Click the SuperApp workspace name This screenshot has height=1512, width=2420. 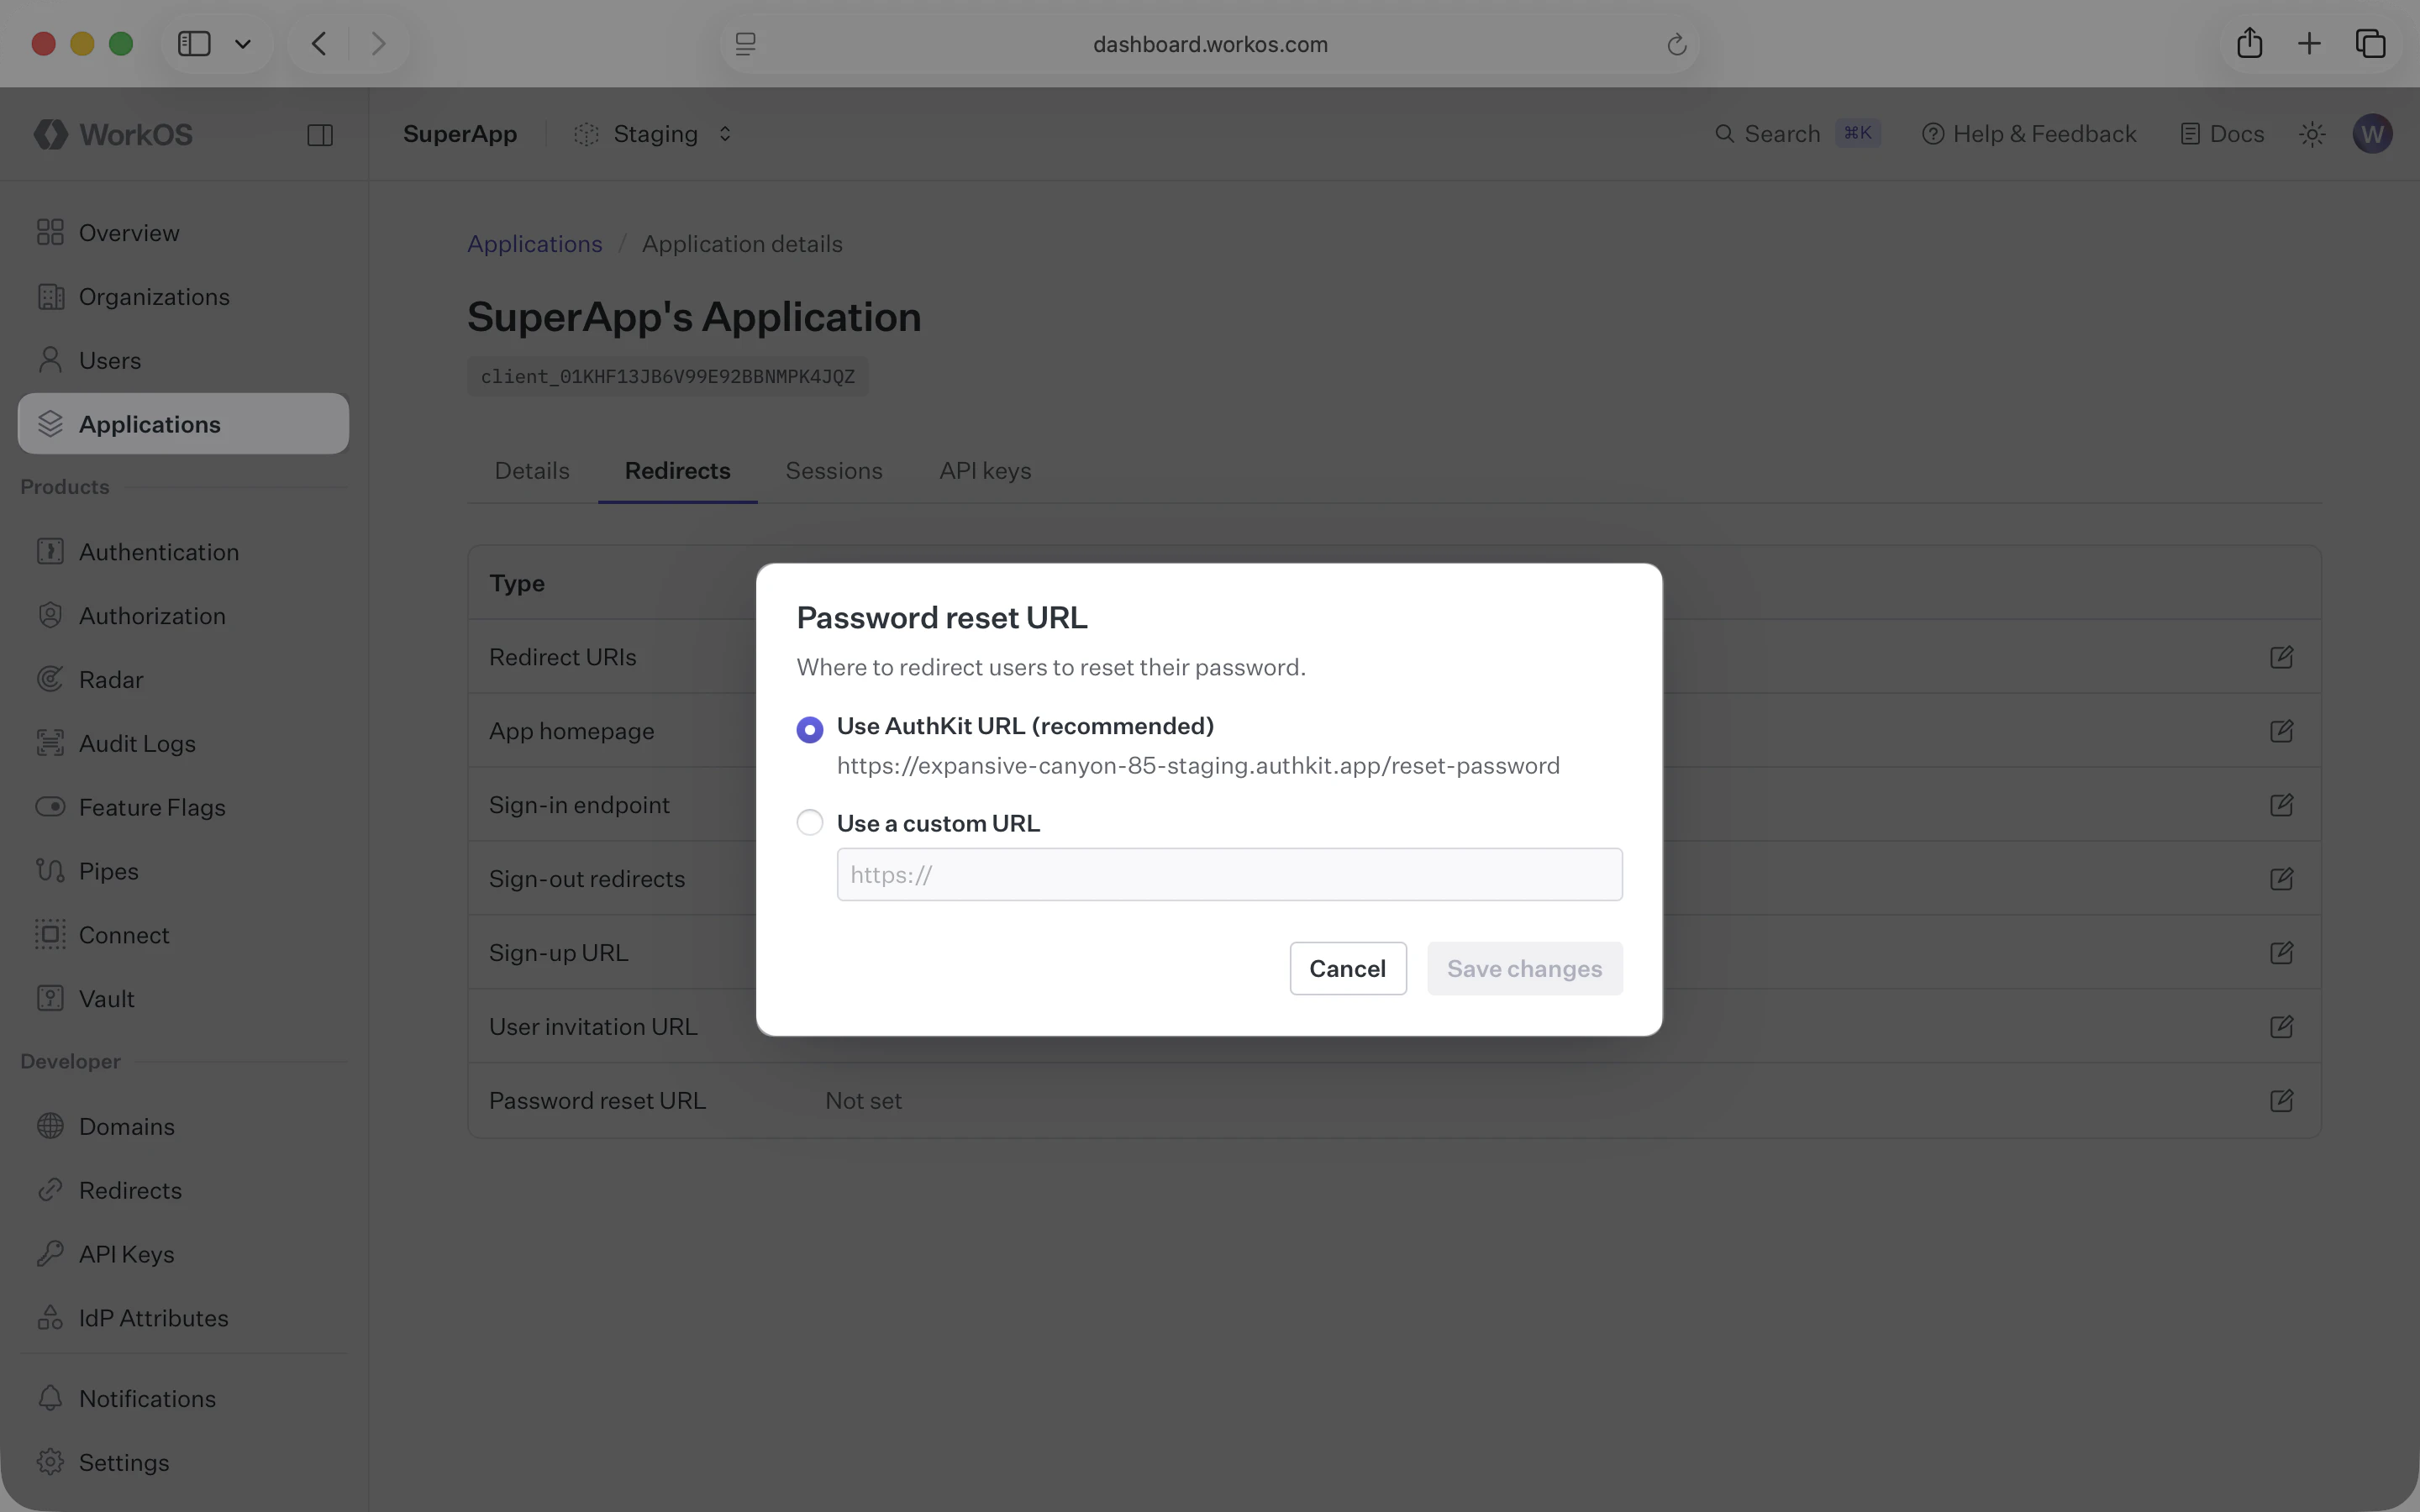pos(460,134)
